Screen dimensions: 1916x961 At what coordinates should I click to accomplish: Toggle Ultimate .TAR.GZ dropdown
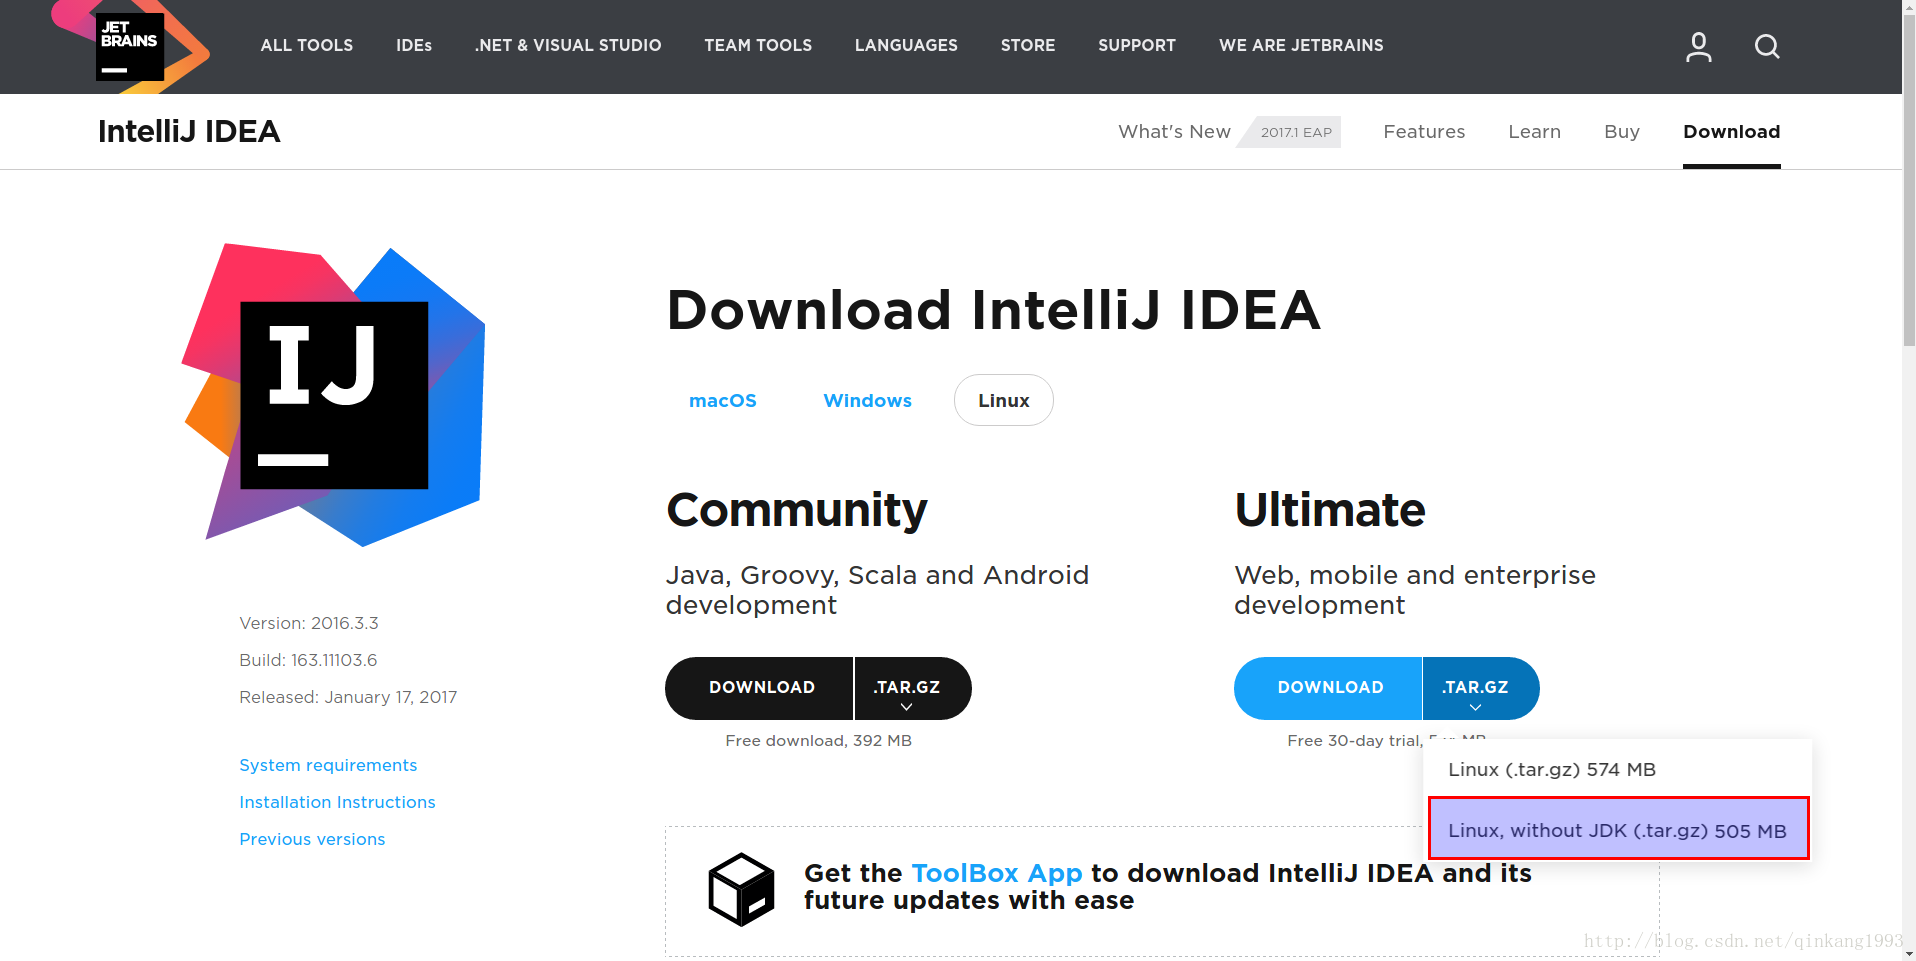click(x=1480, y=688)
